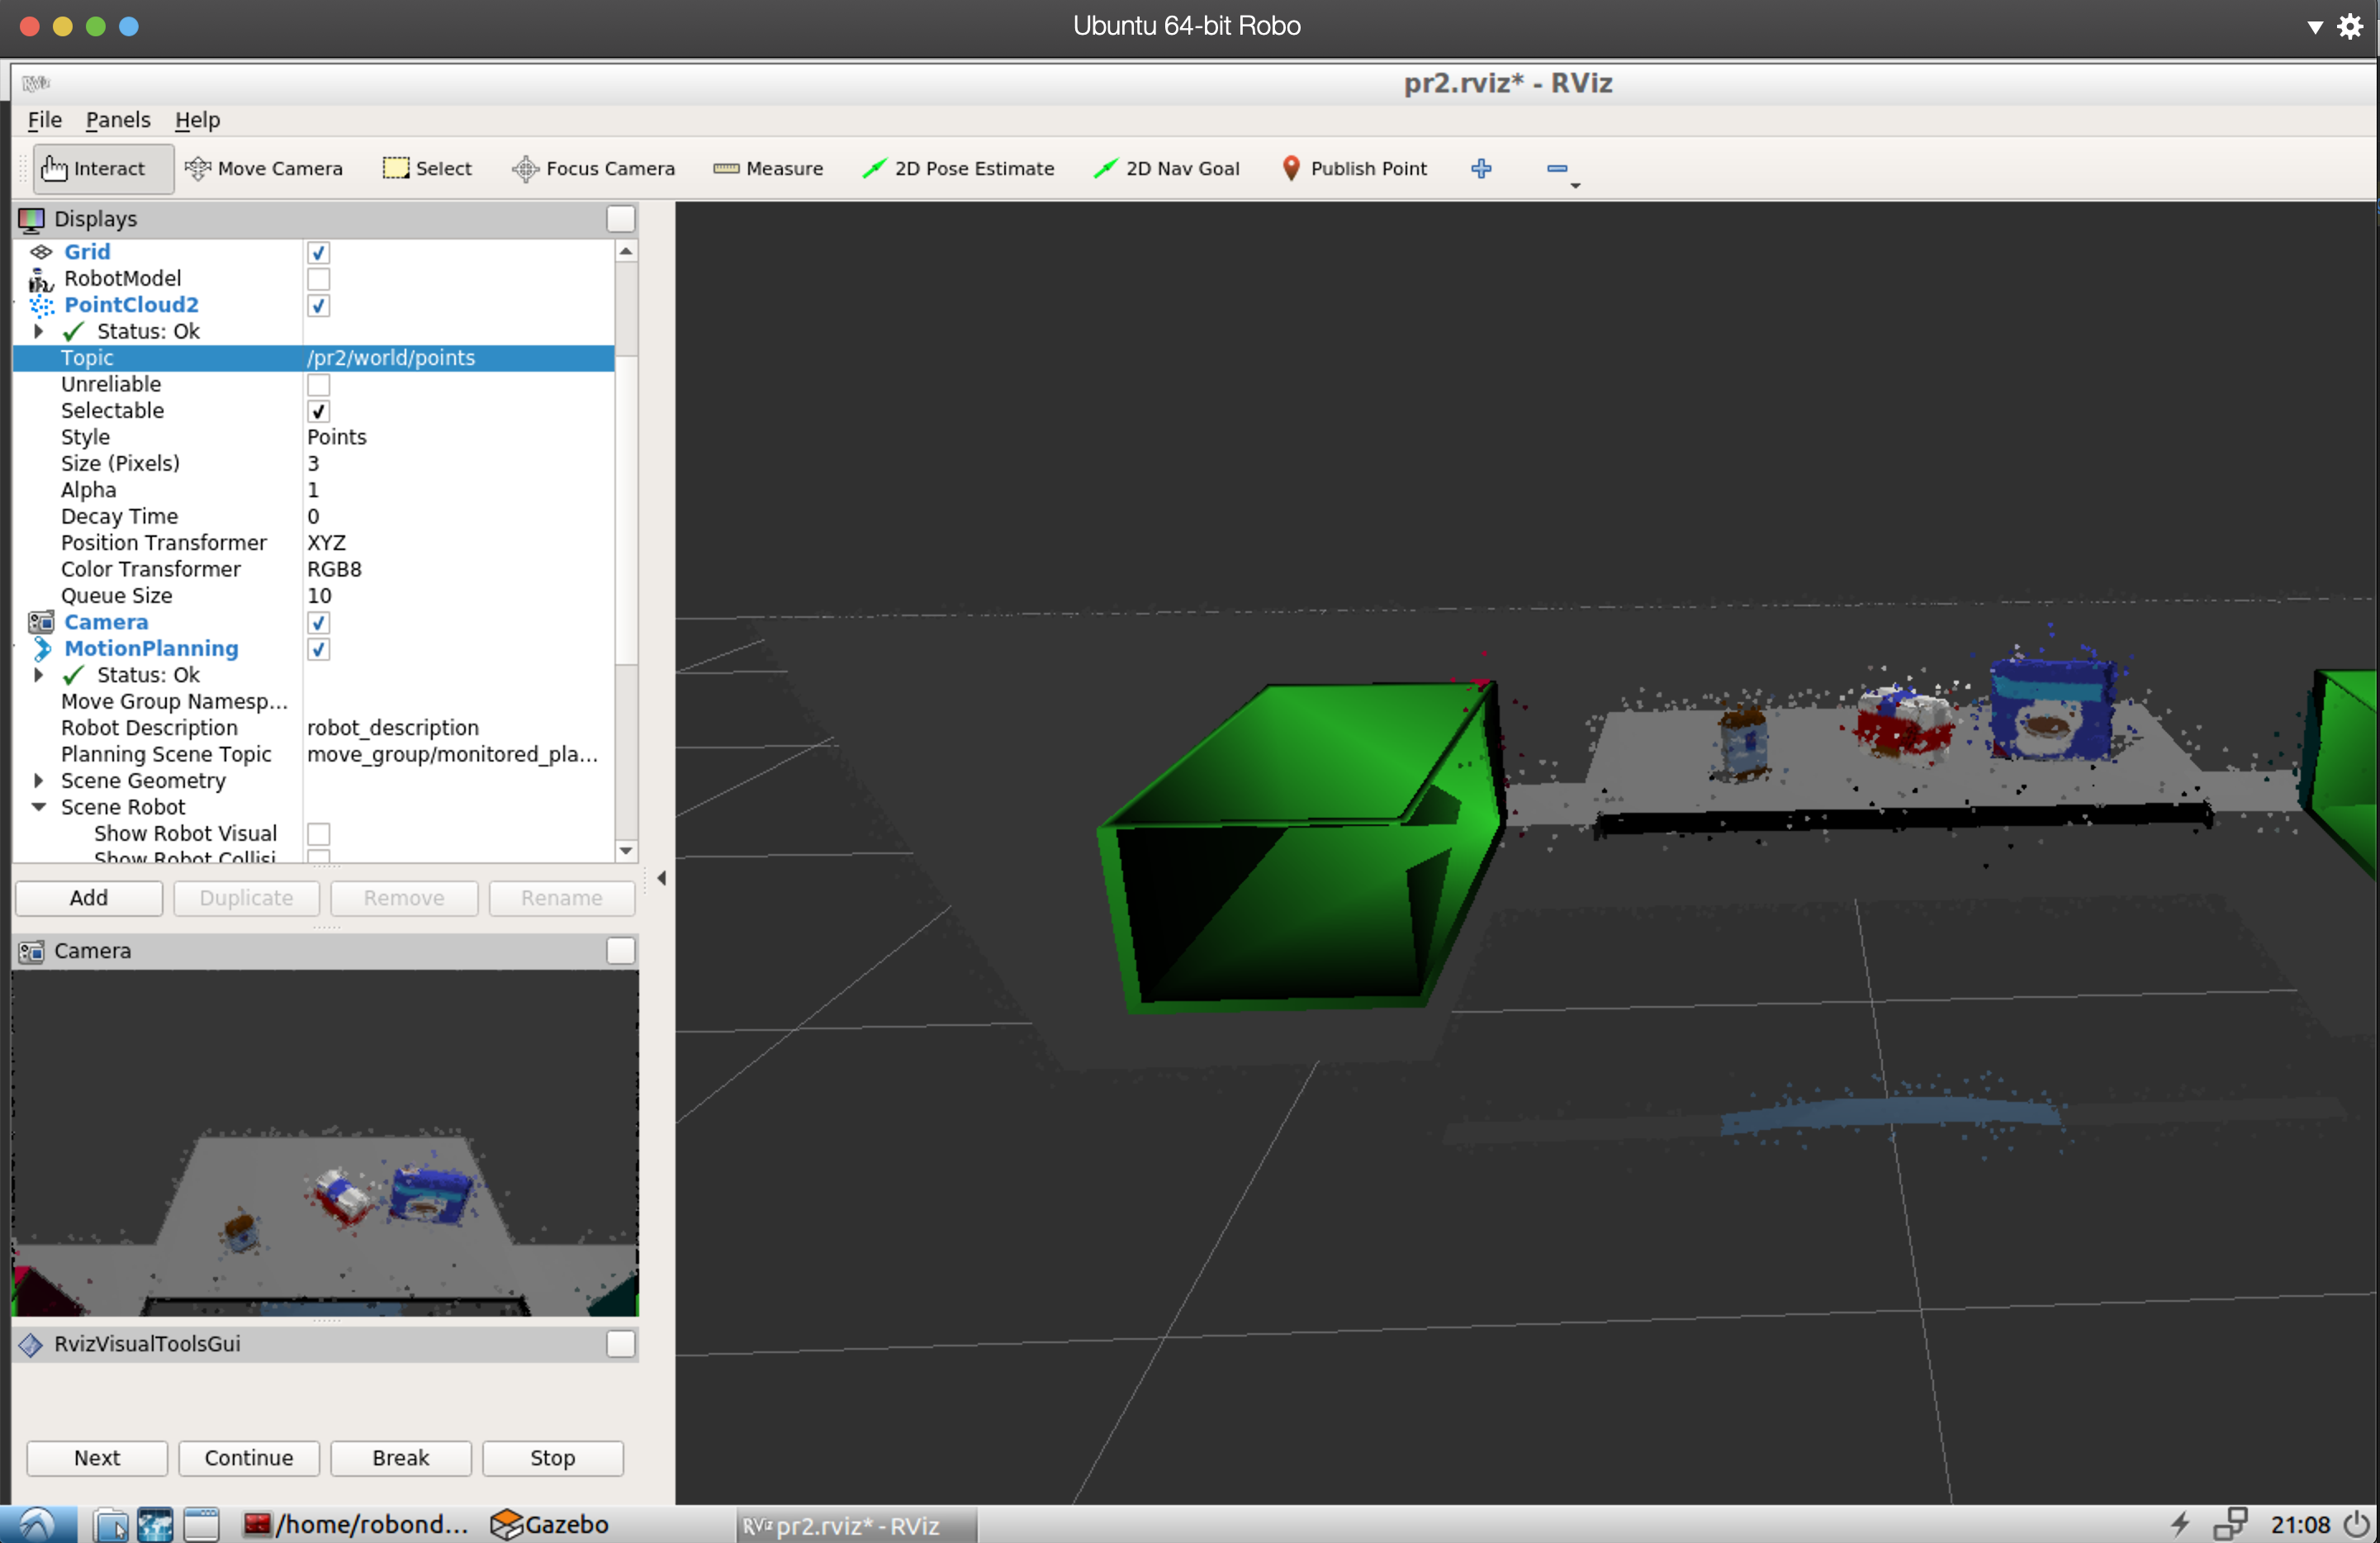2380x1543 pixels.
Task: Expand the Scene Geometry tree item
Action: click(x=38, y=780)
